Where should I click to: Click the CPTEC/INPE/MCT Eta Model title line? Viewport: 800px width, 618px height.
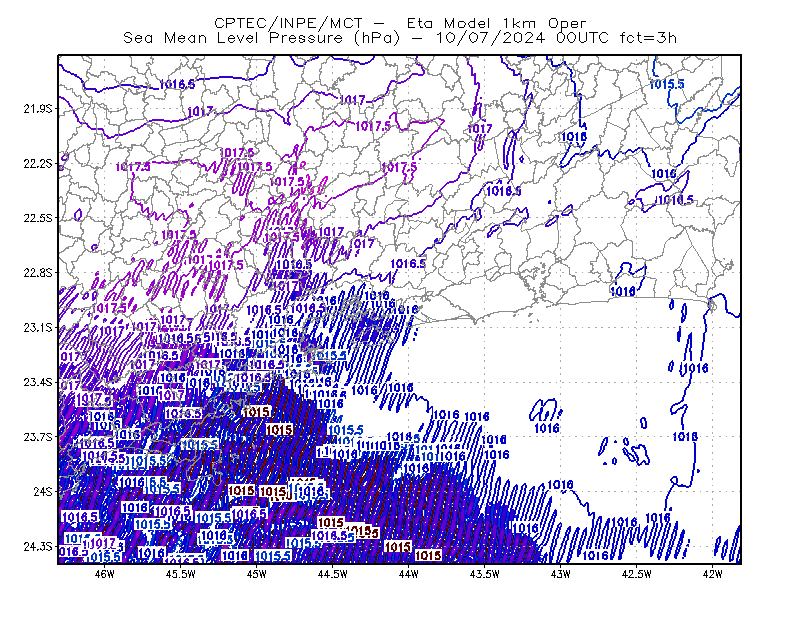(400, 23)
